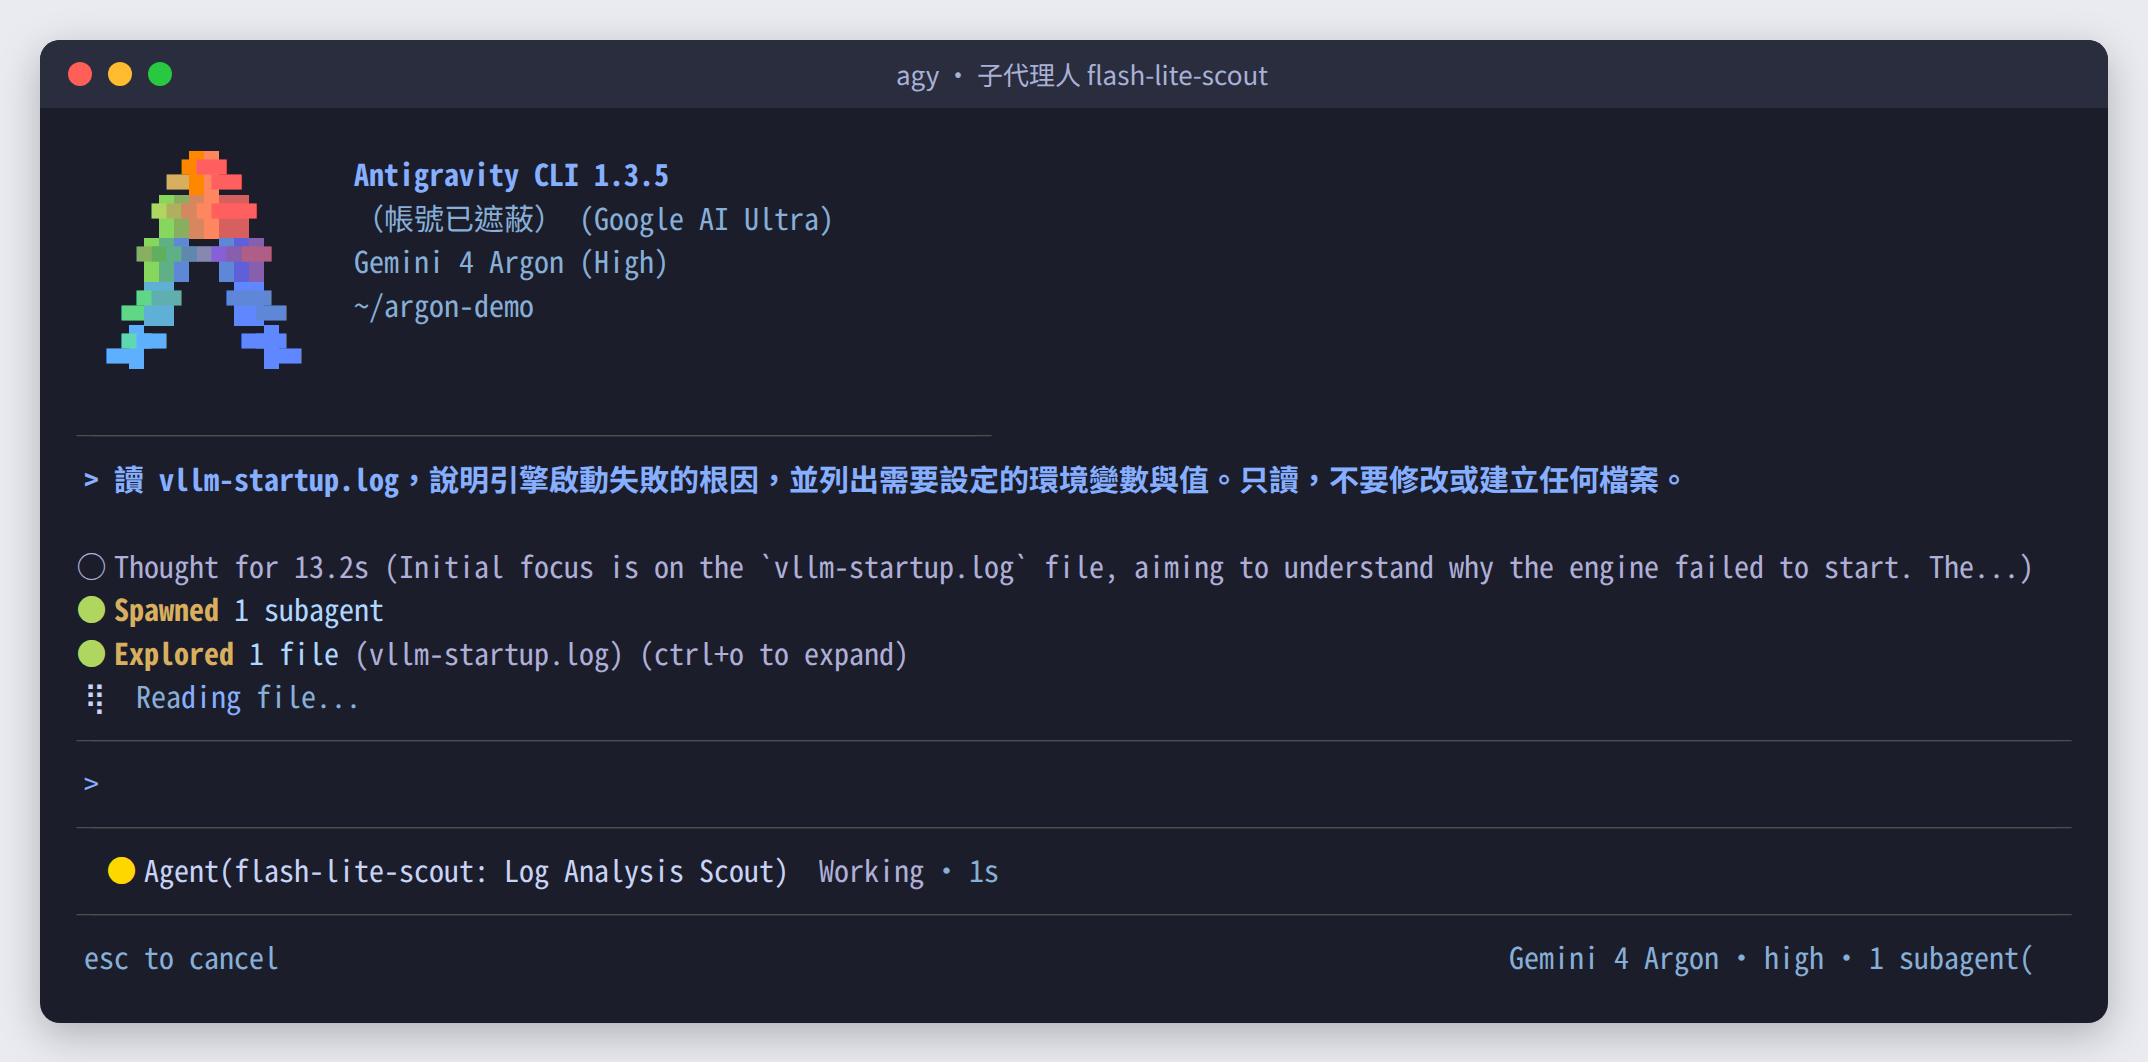2148x1062 pixels.
Task: Click the high effort label in the footer
Action: click(1793, 959)
